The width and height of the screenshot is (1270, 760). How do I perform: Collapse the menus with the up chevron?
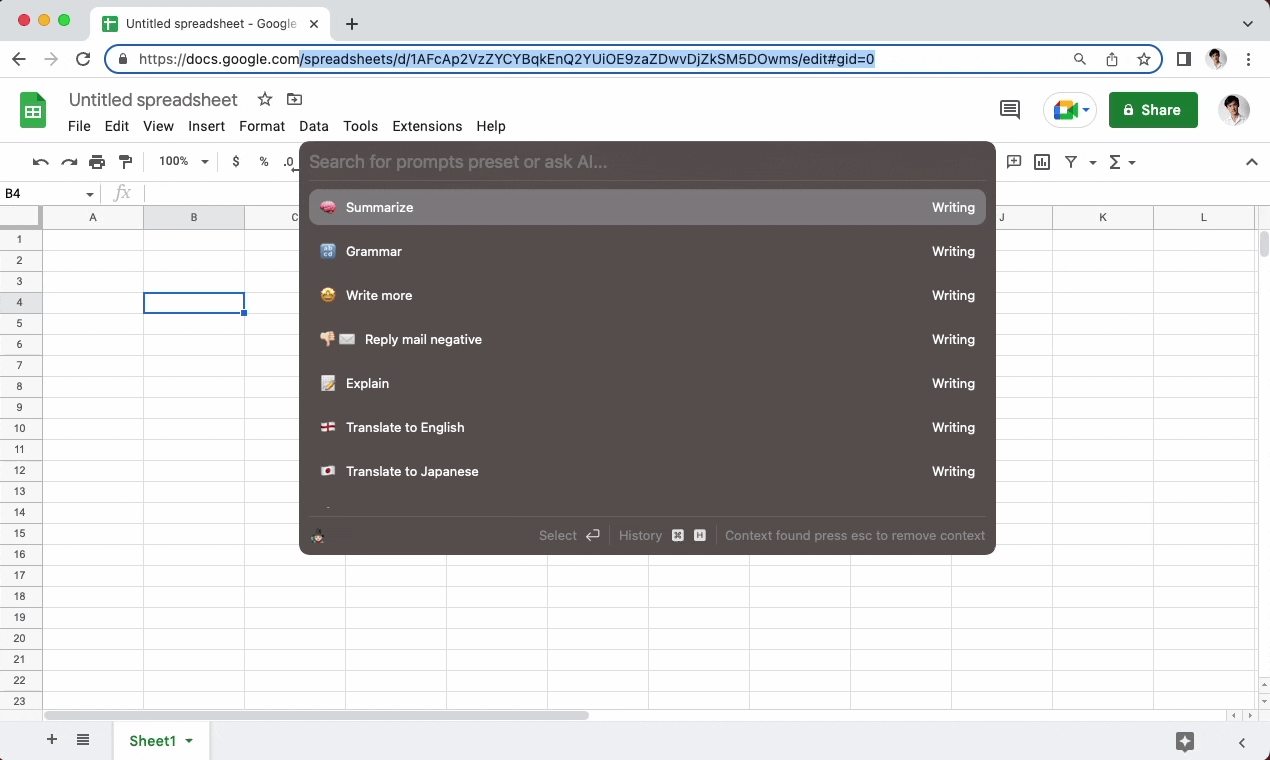1251,162
